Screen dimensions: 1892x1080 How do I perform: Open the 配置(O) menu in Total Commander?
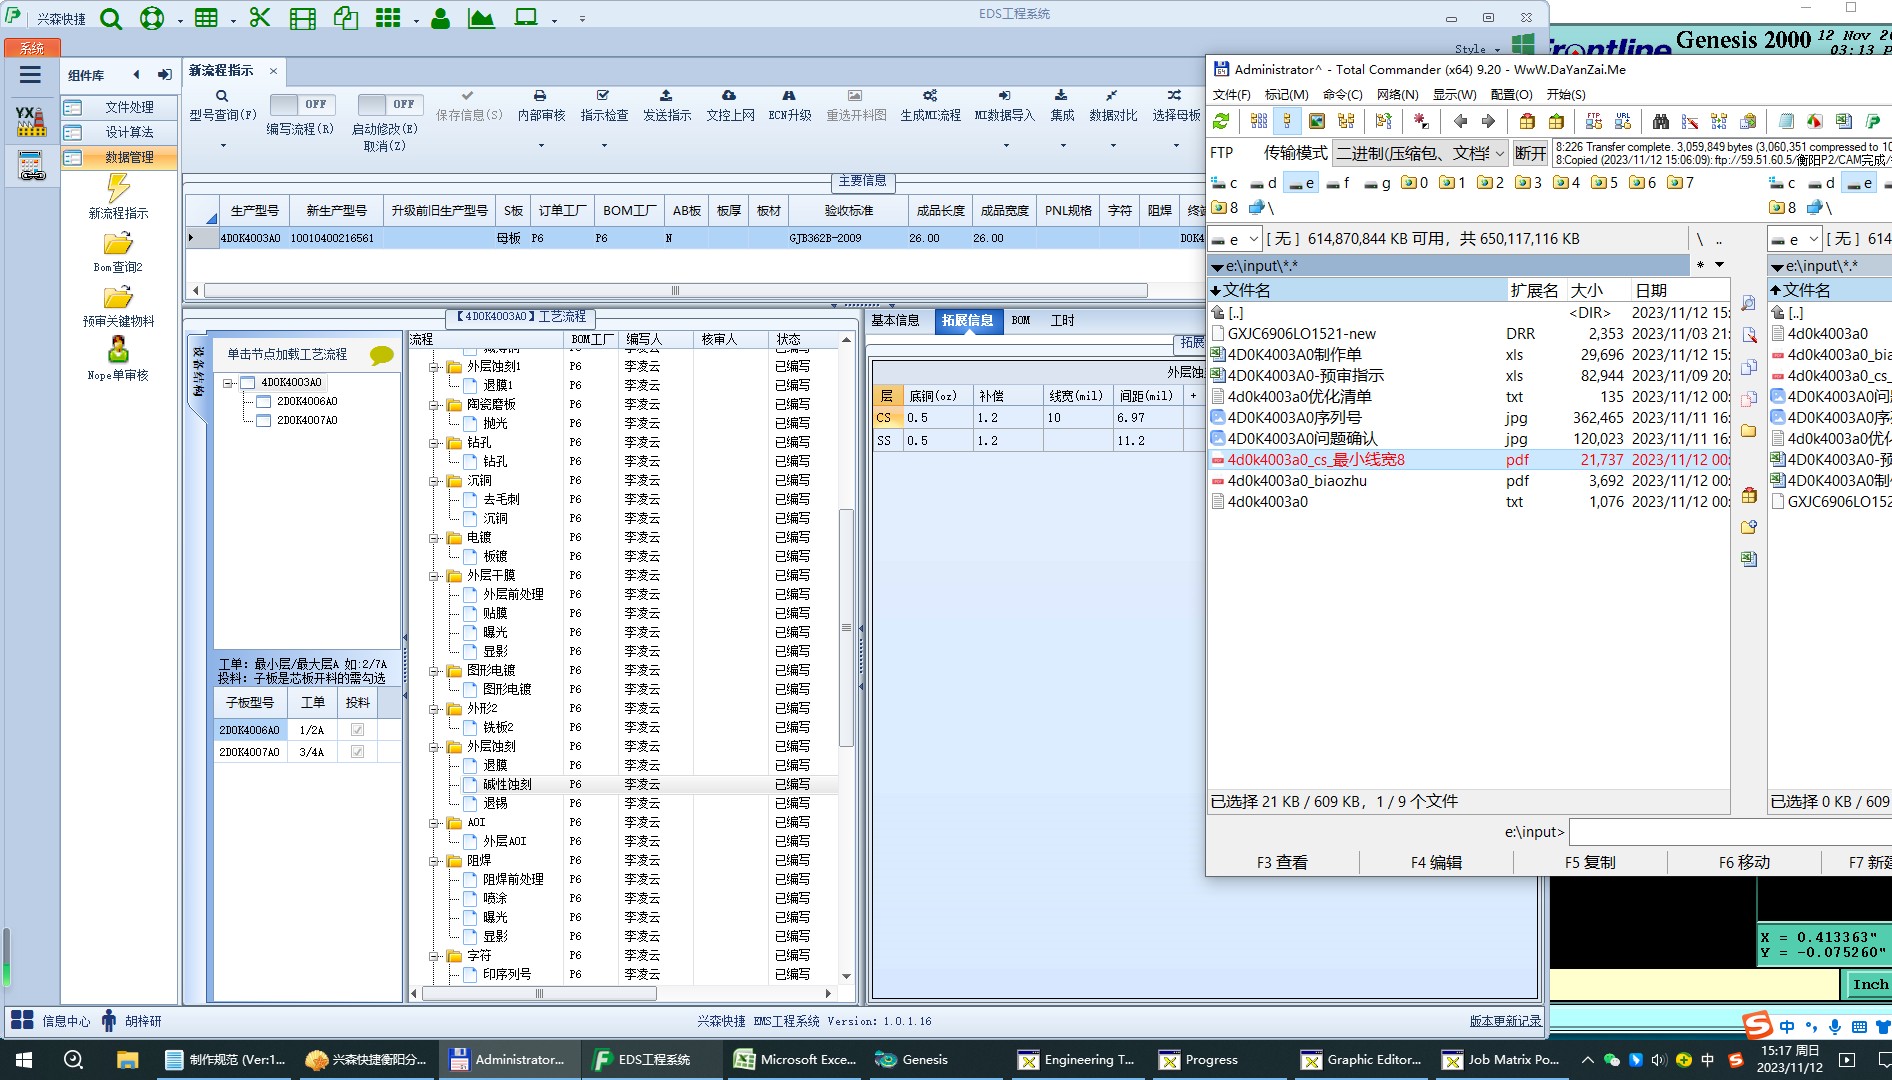coord(1511,95)
